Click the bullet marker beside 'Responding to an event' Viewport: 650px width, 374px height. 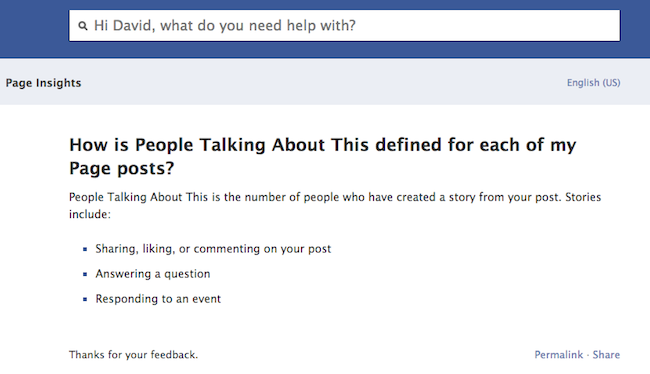85,299
